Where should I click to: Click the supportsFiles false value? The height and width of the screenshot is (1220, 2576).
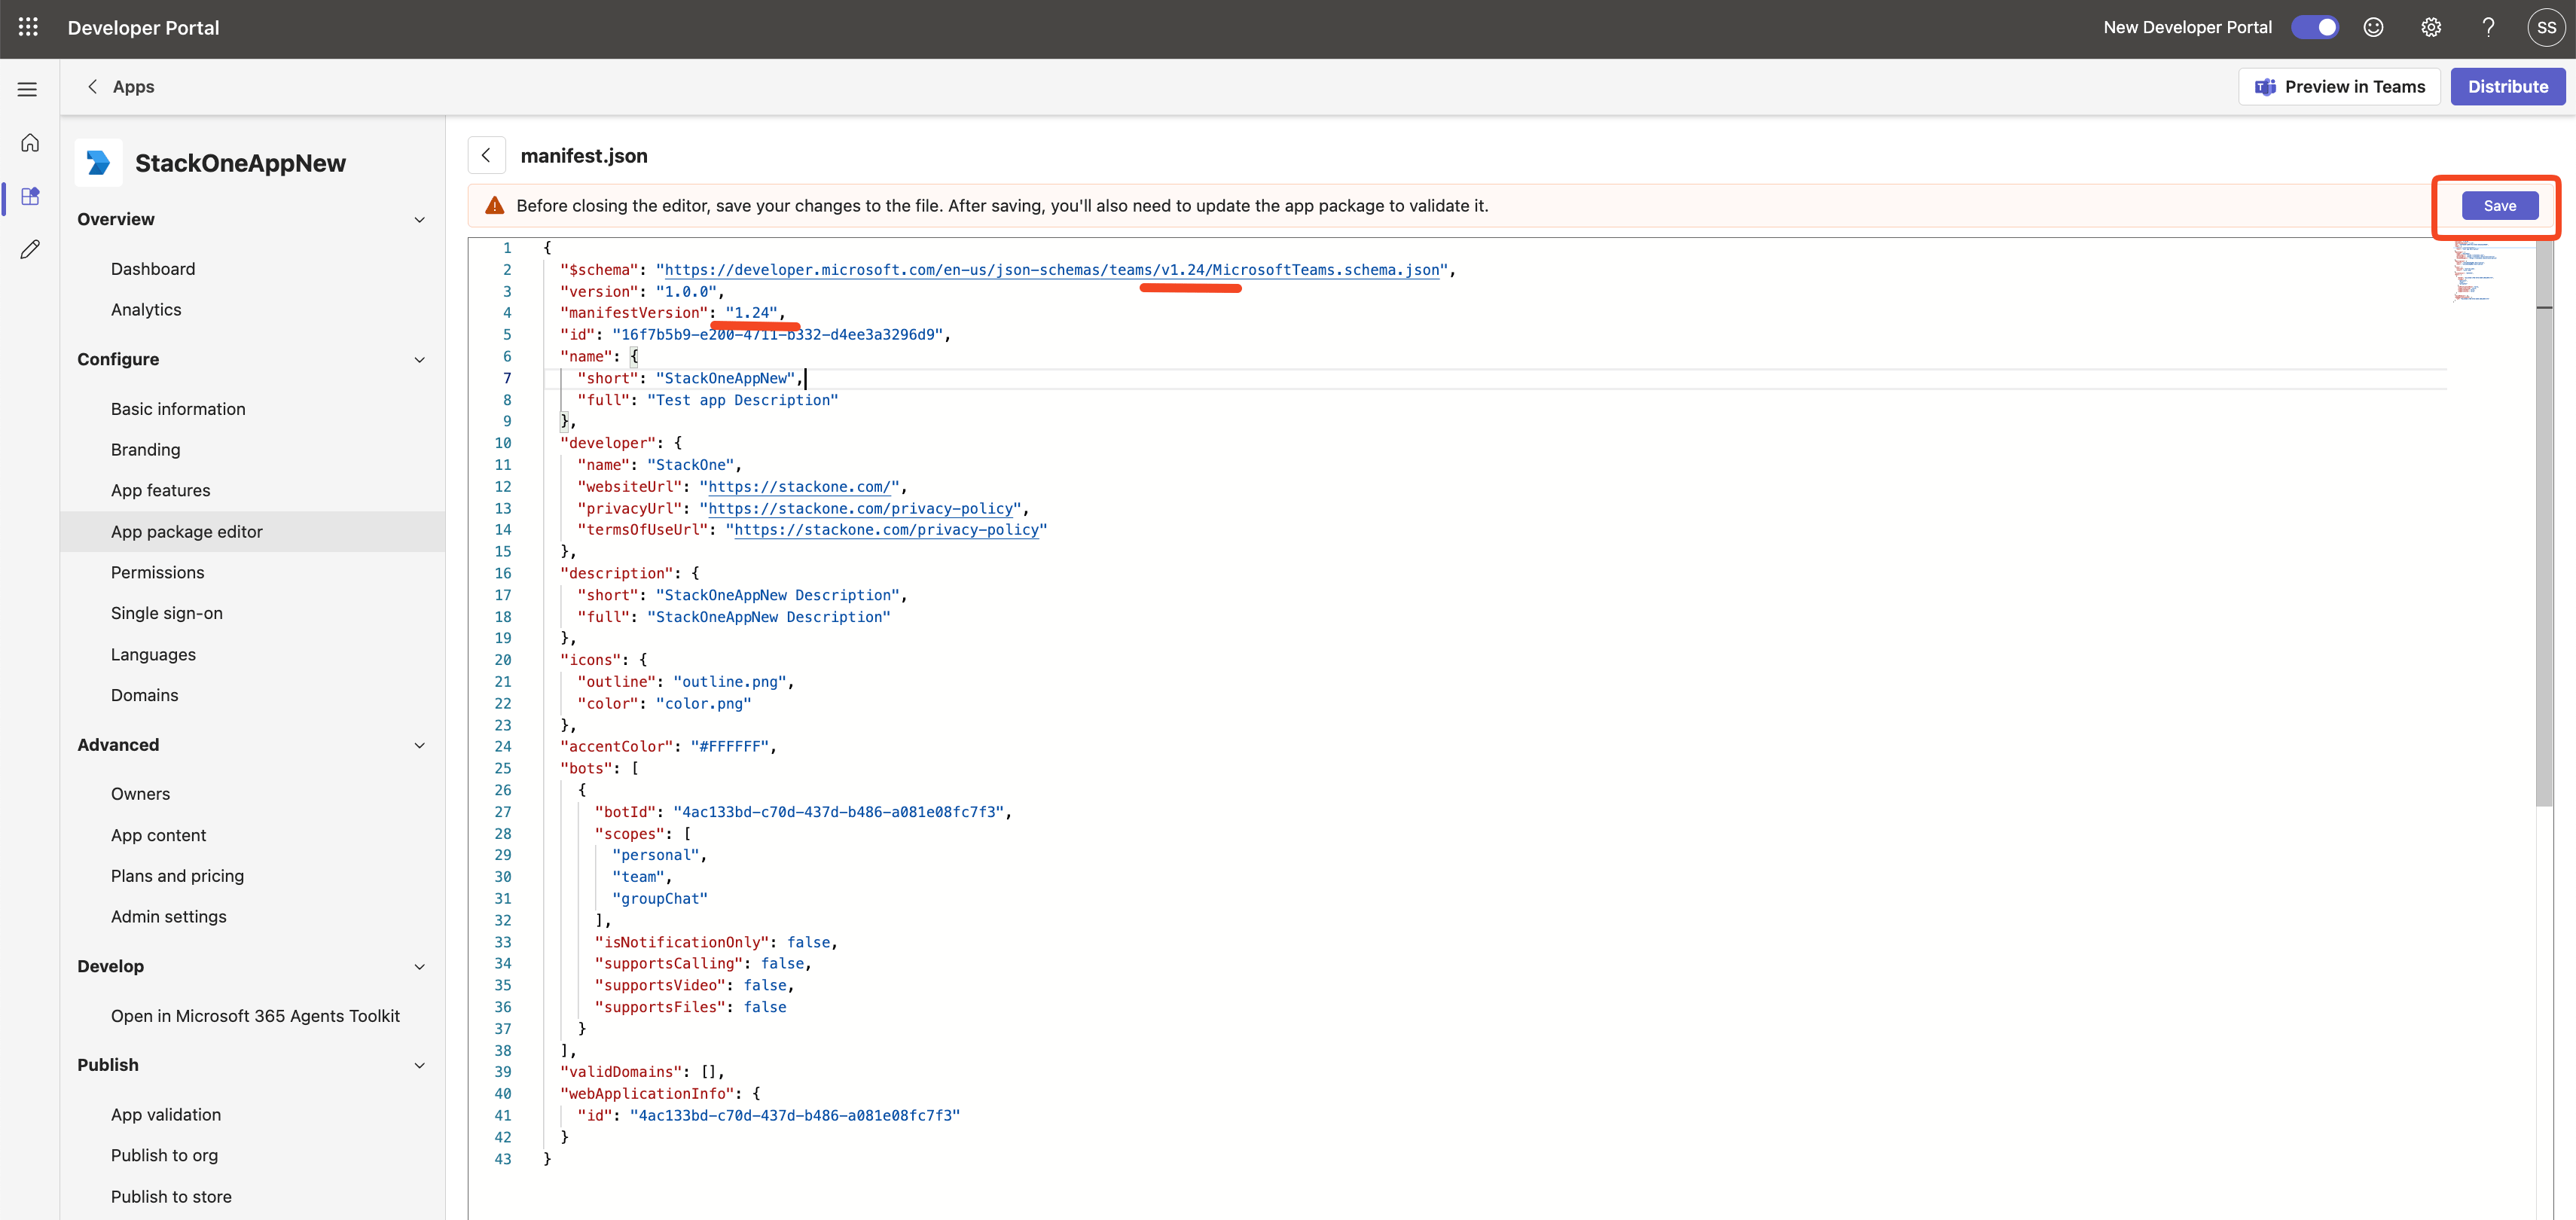[x=764, y=1007]
